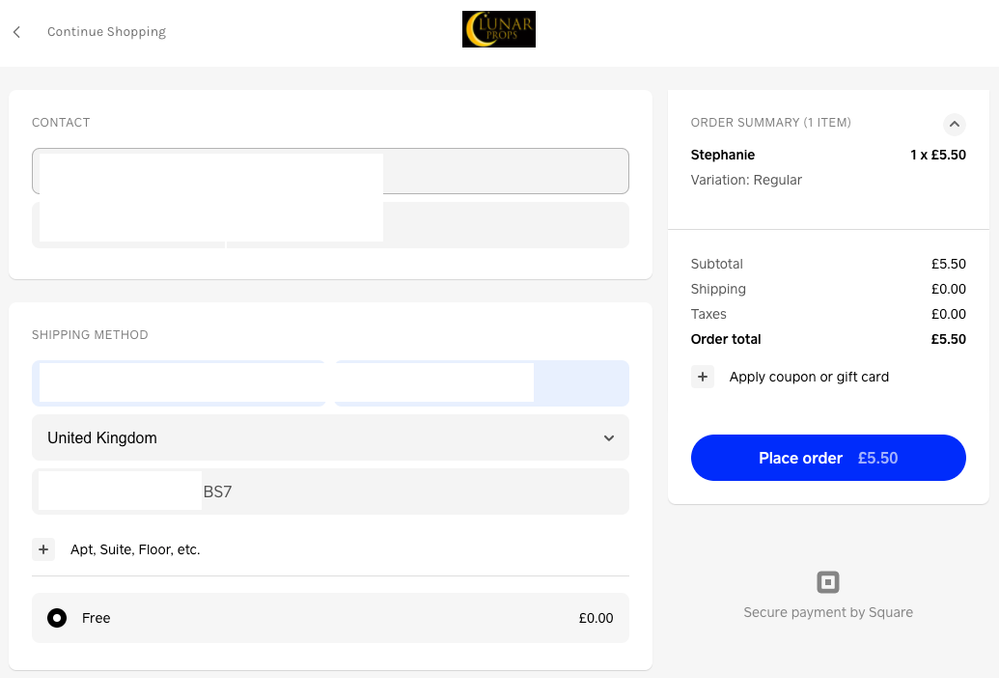Click the Secure payment by Square text
Image resolution: width=999 pixels, height=678 pixels.
click(828, 612)
